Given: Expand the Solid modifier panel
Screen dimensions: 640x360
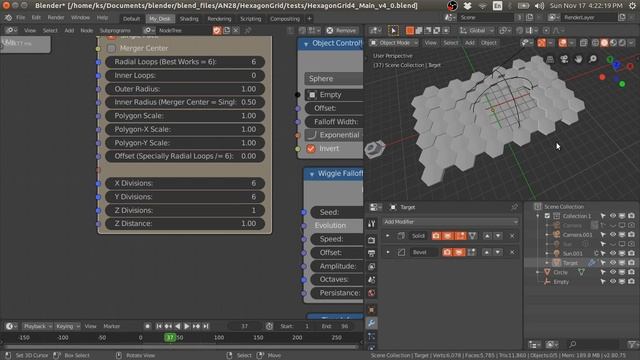Looking at the screenshot, I should pyautogui.click(x=387, y=236).
